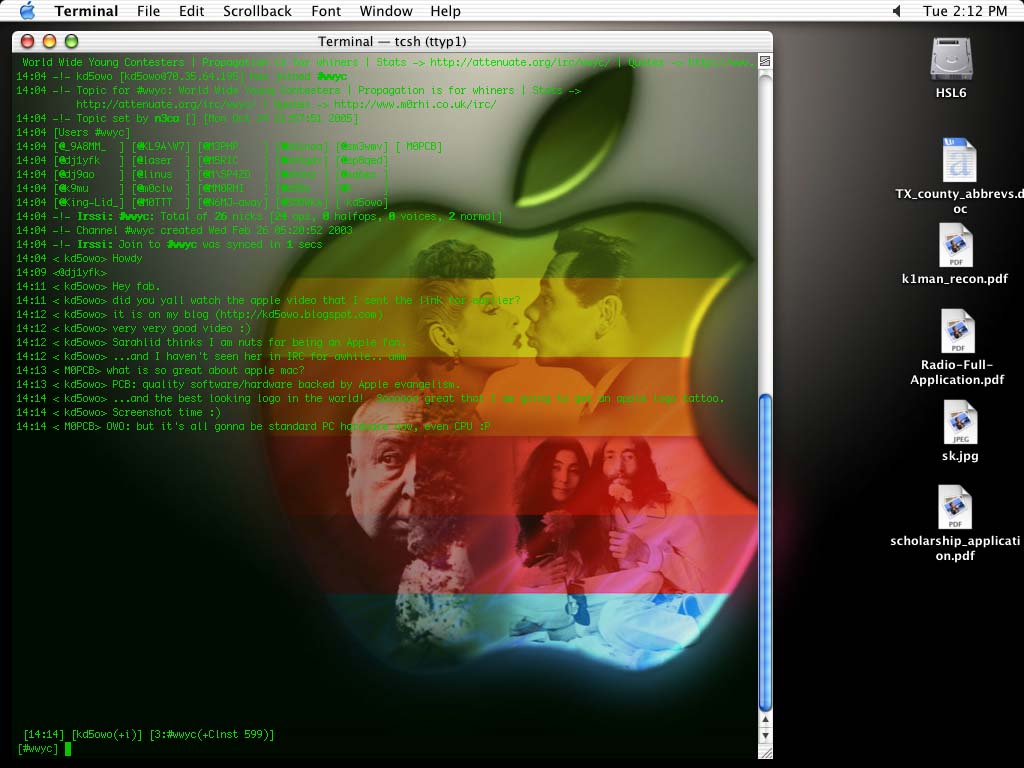Click the irssi status bar [3:#wwyc(+Clnst 599)]
The width and height of the screenshot is (1024, 768).
point(212,734)
